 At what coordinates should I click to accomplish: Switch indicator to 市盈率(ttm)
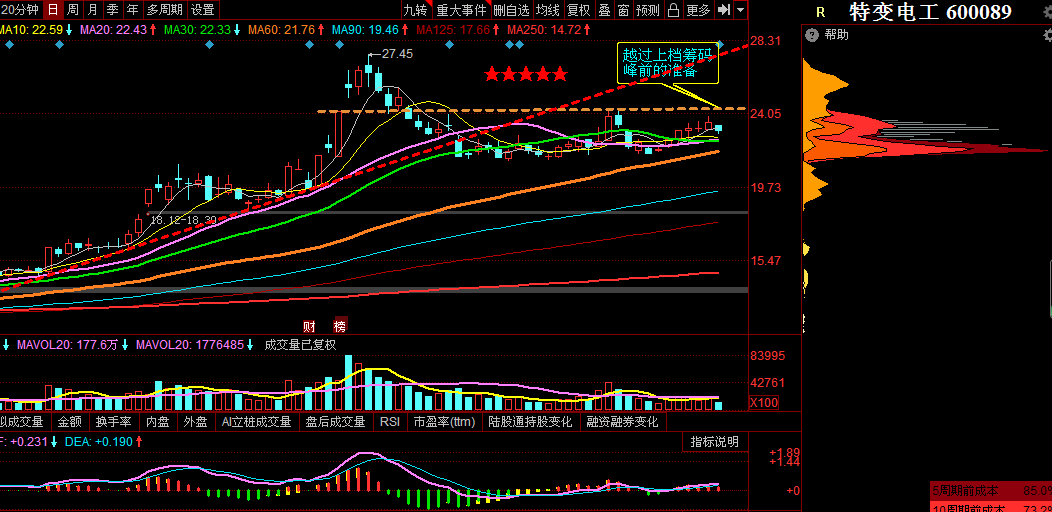[444, 422]
